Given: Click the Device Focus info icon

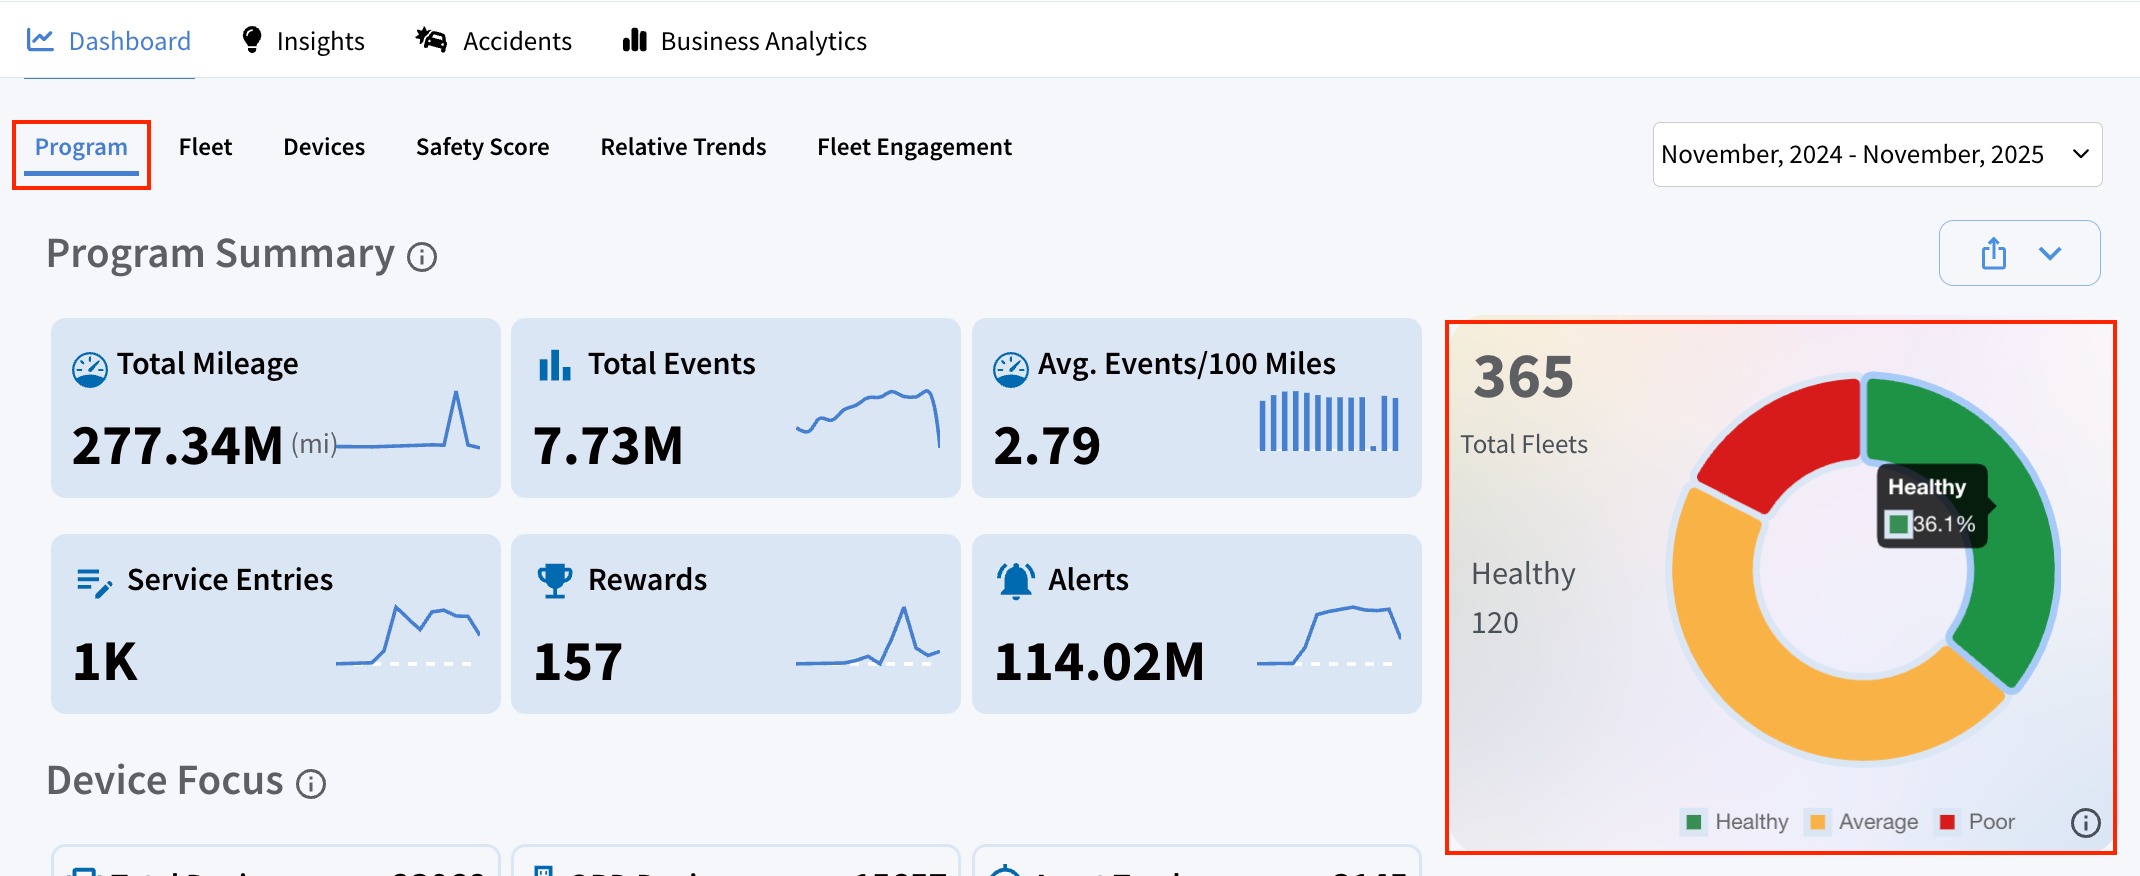Looking at the screenshot, I should pos(311,784).
